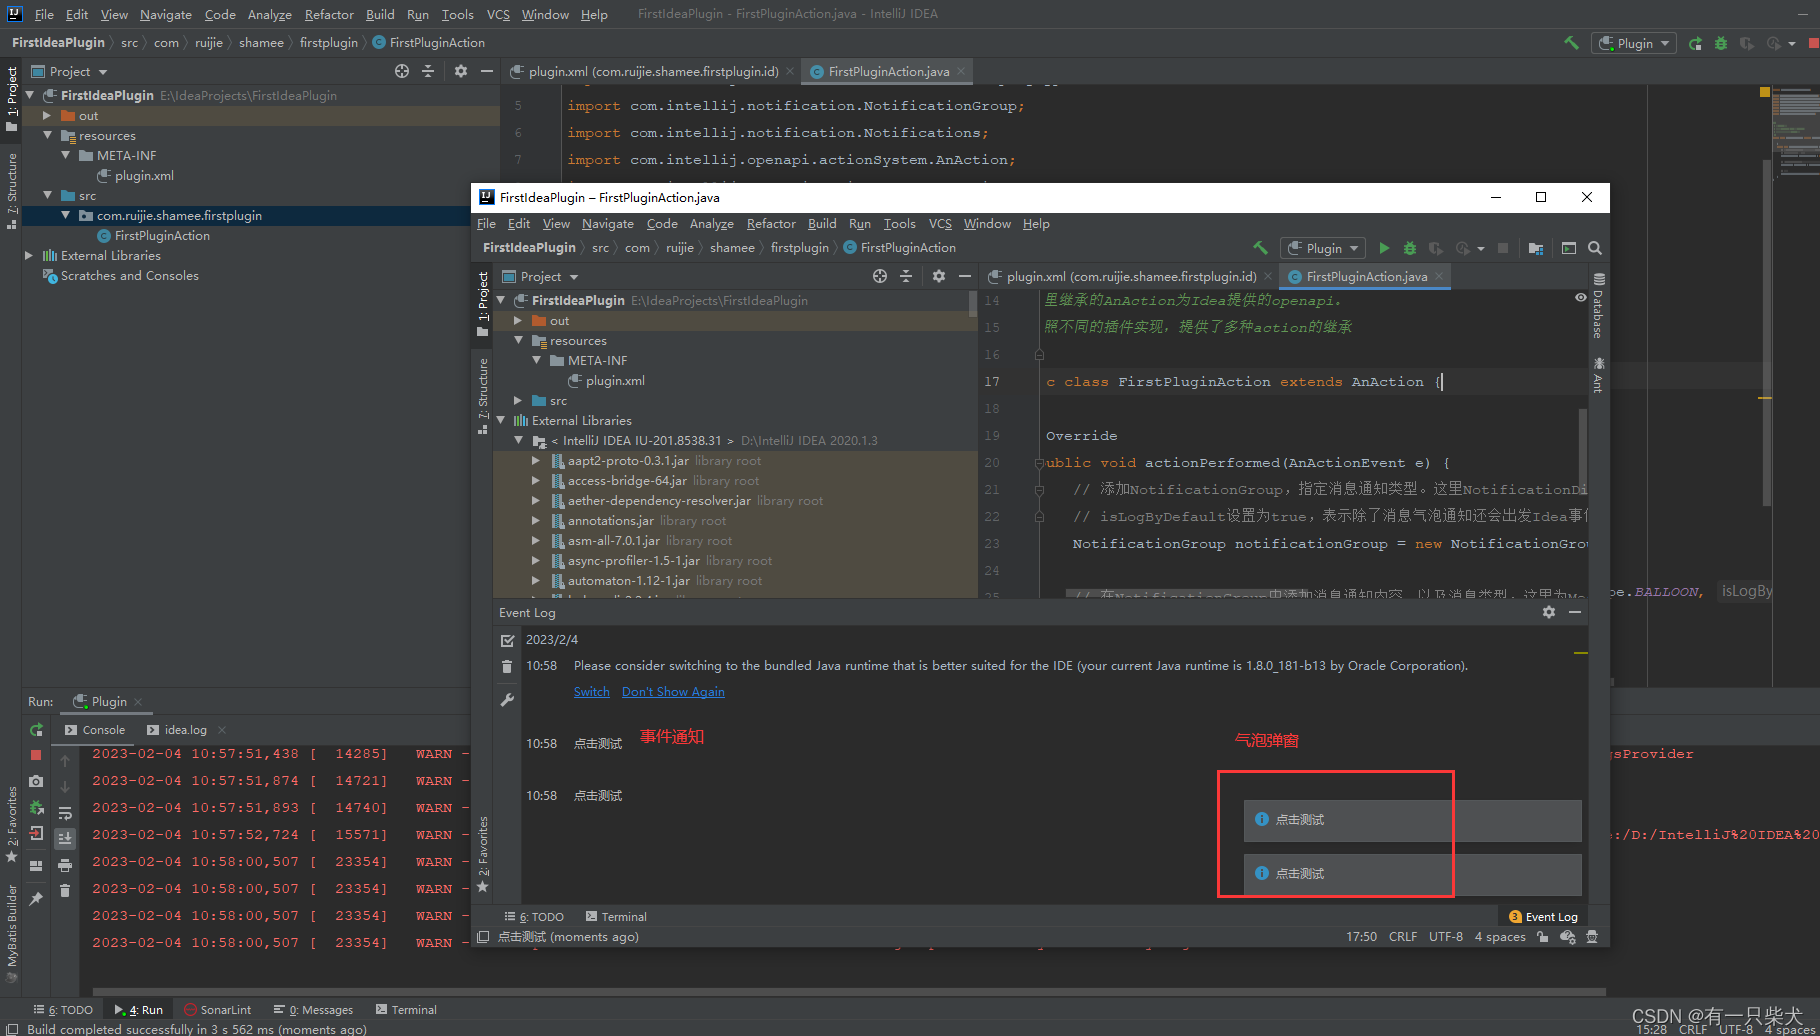Rerun Plugin in the Run panel
The height and width of the screenshot is (1036, 1820).
[x=36, y=730]
